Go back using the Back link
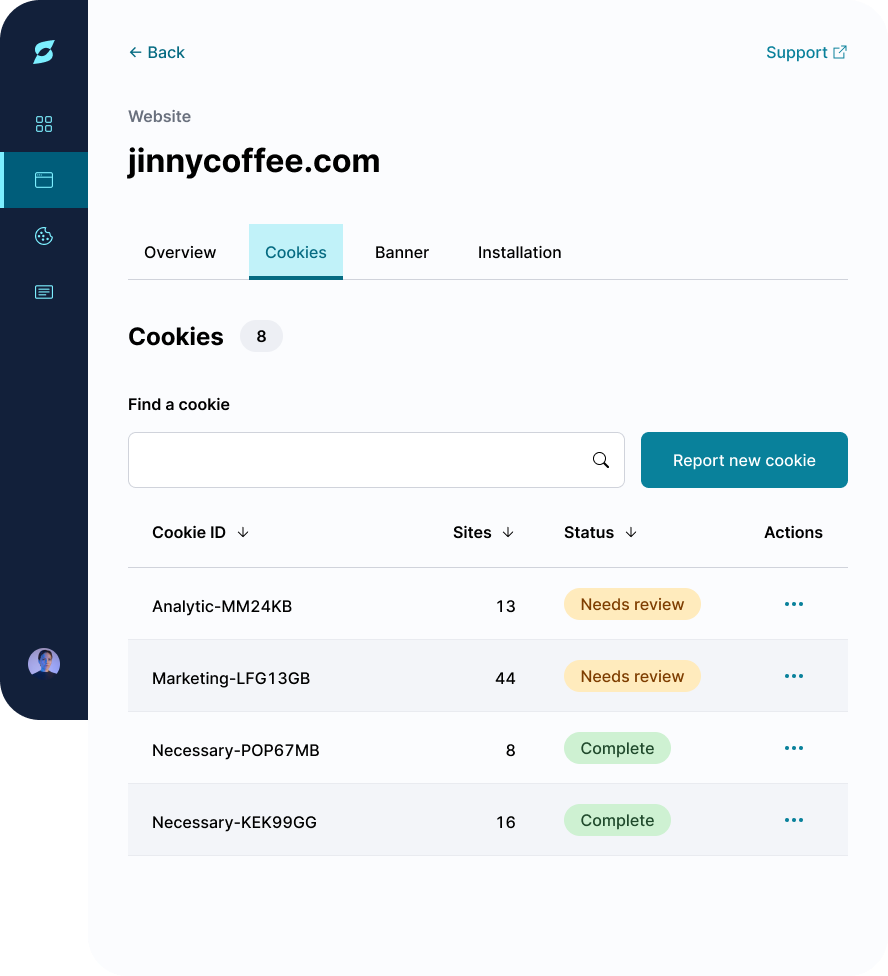888x976 pixels. 157,52
